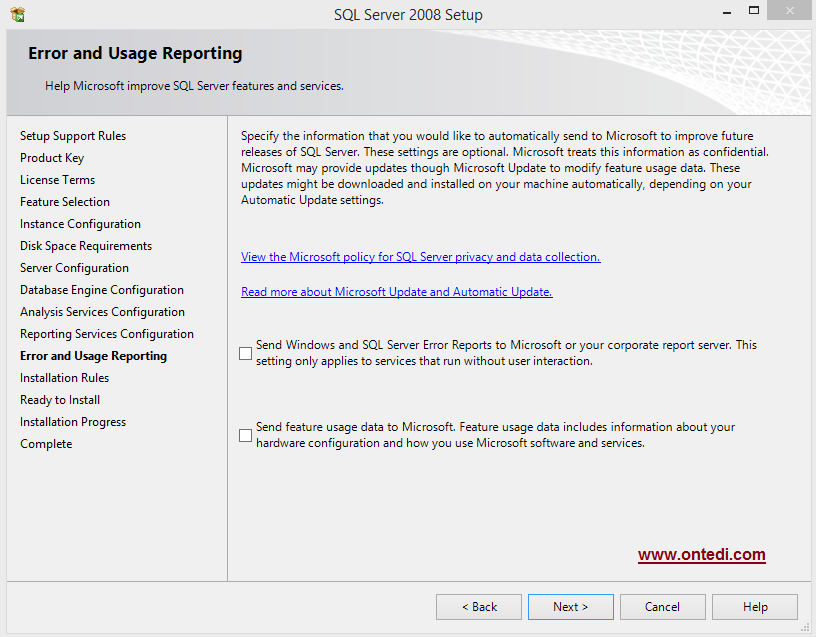Click the SQL Server setup title bar icon
Screen dimensions: 816x637
click(17, 14)
